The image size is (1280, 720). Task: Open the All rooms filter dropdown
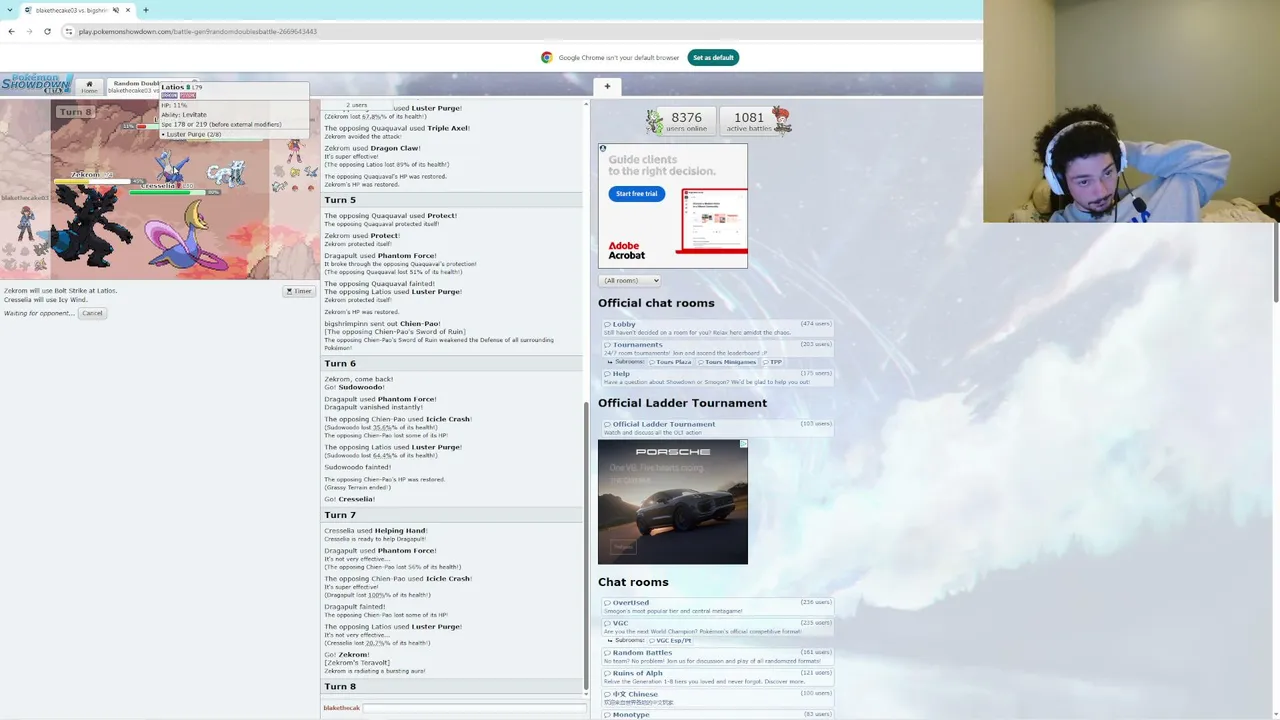point(630,280)
